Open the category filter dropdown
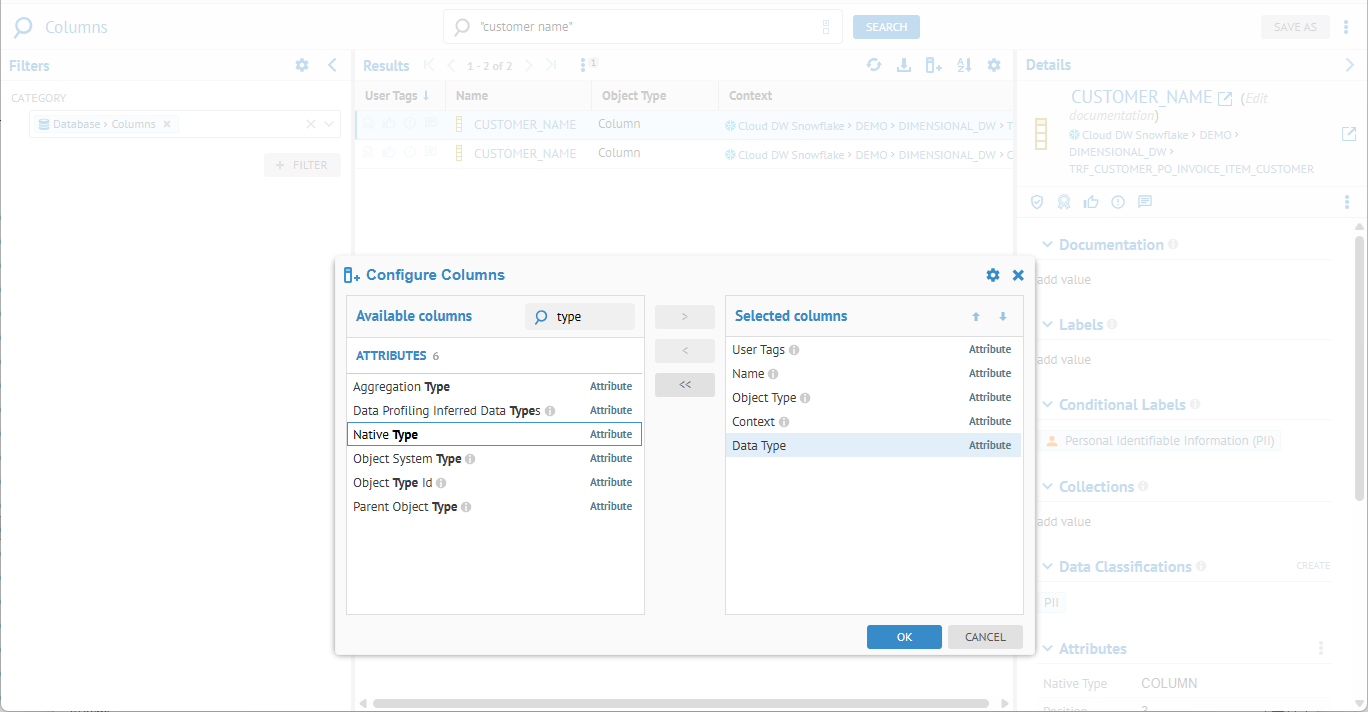 pos(329,124)
